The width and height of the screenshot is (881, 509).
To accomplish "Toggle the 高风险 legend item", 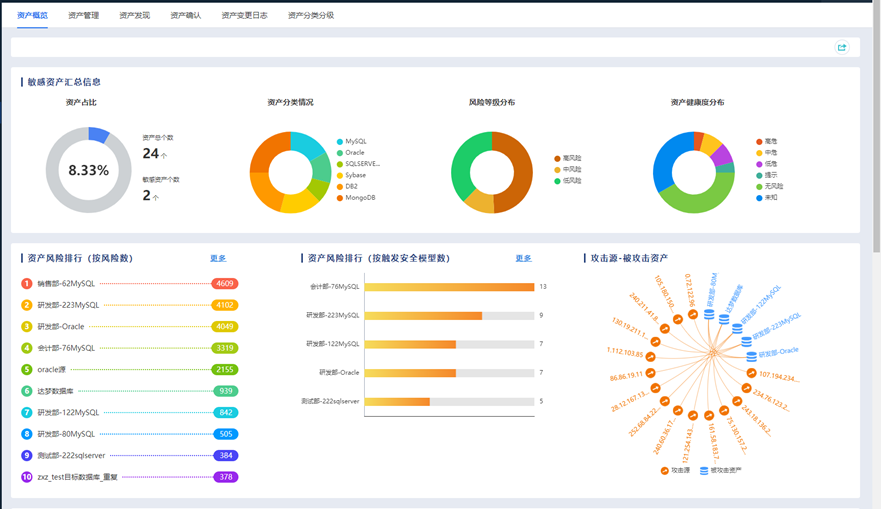I will 570,158.
